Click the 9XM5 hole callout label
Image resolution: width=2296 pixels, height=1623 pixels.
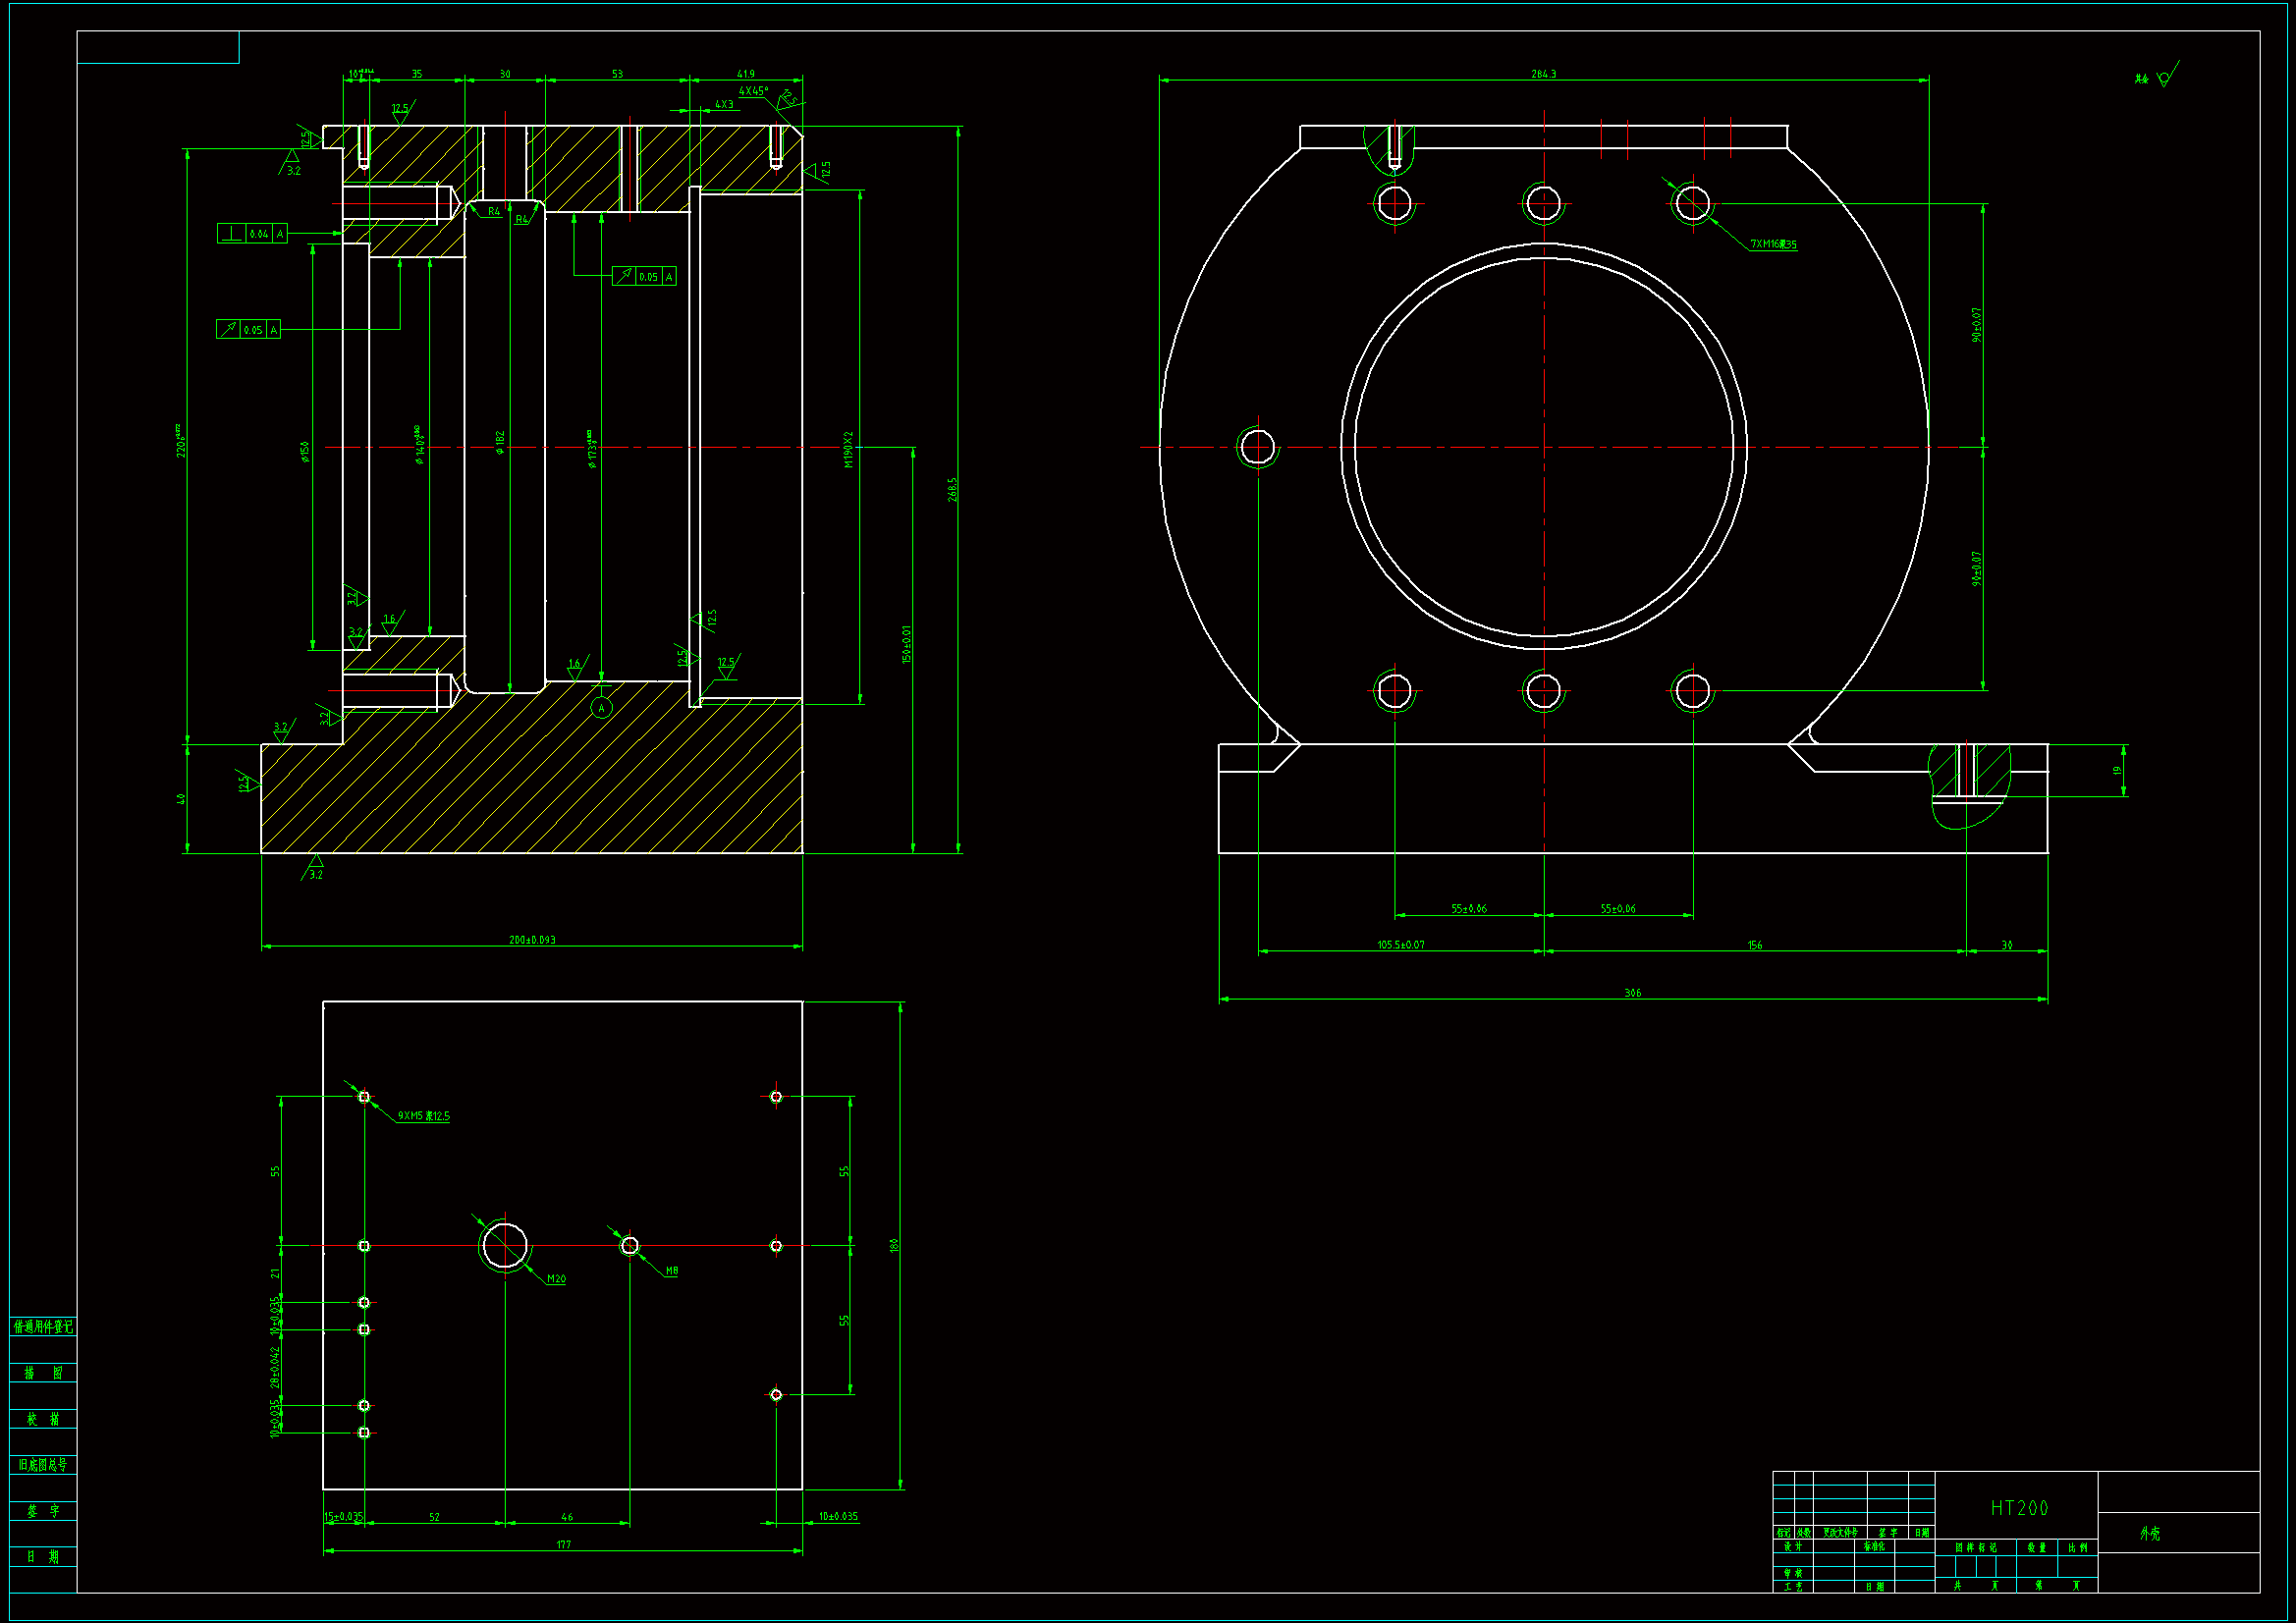point(424,1116)
